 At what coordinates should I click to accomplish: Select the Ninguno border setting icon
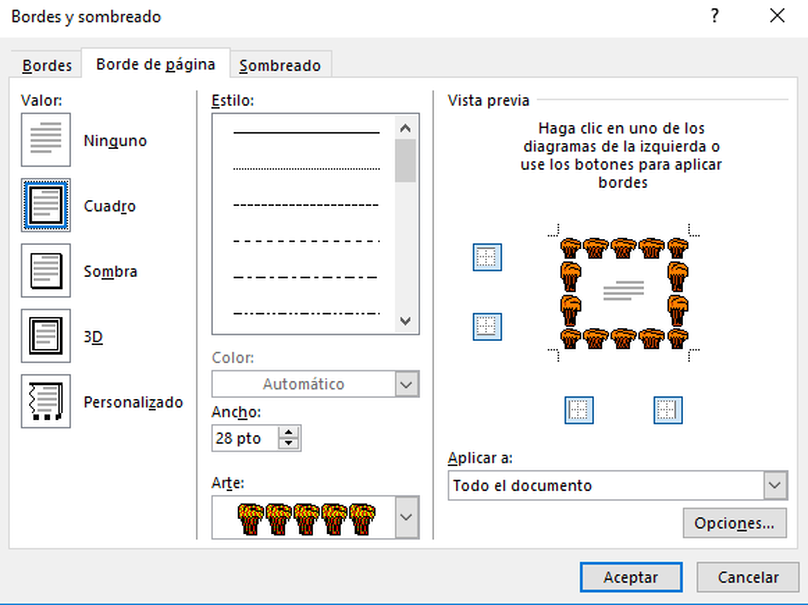click(46, 140)
